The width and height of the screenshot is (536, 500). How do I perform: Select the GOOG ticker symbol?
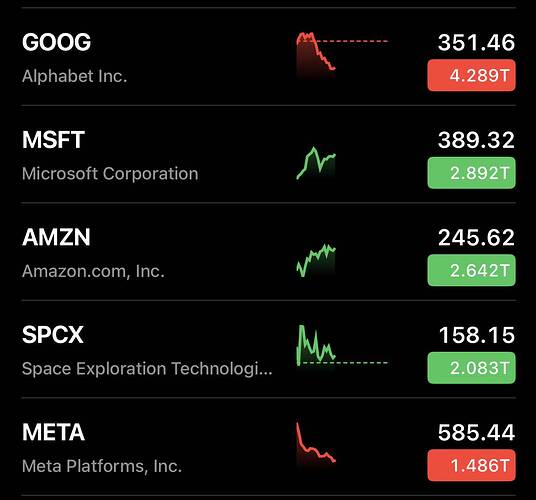[x=56, y=42]
